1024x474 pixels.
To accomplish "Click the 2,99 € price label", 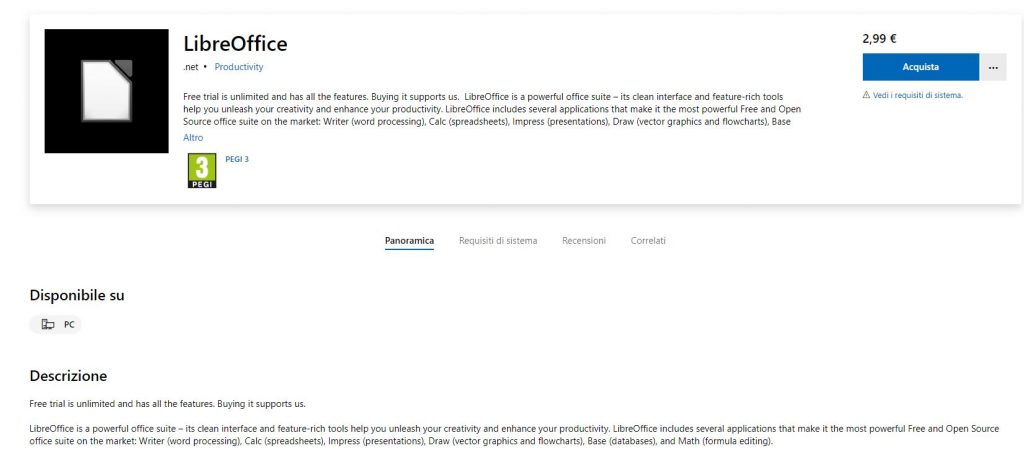I will [x=879, y=39].
